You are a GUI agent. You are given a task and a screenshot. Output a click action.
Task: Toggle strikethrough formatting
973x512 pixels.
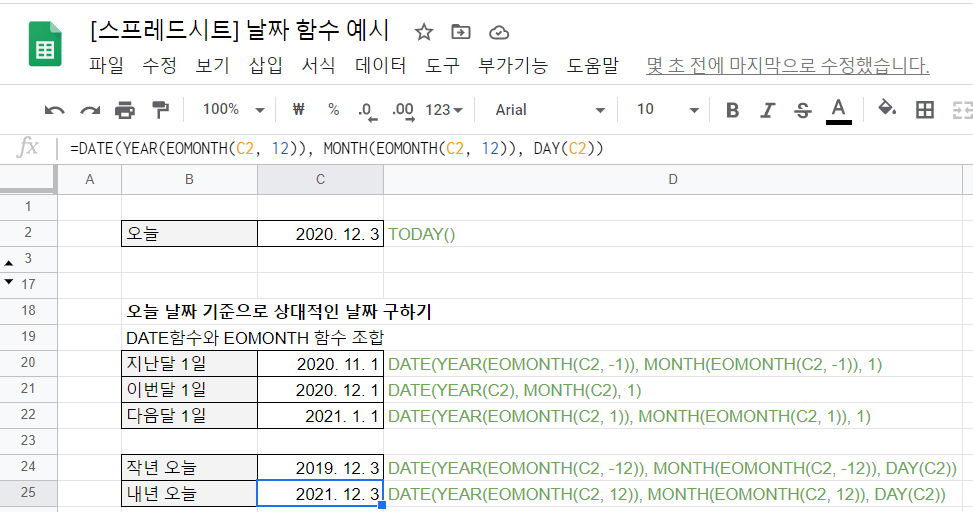(x=802, y=110)
